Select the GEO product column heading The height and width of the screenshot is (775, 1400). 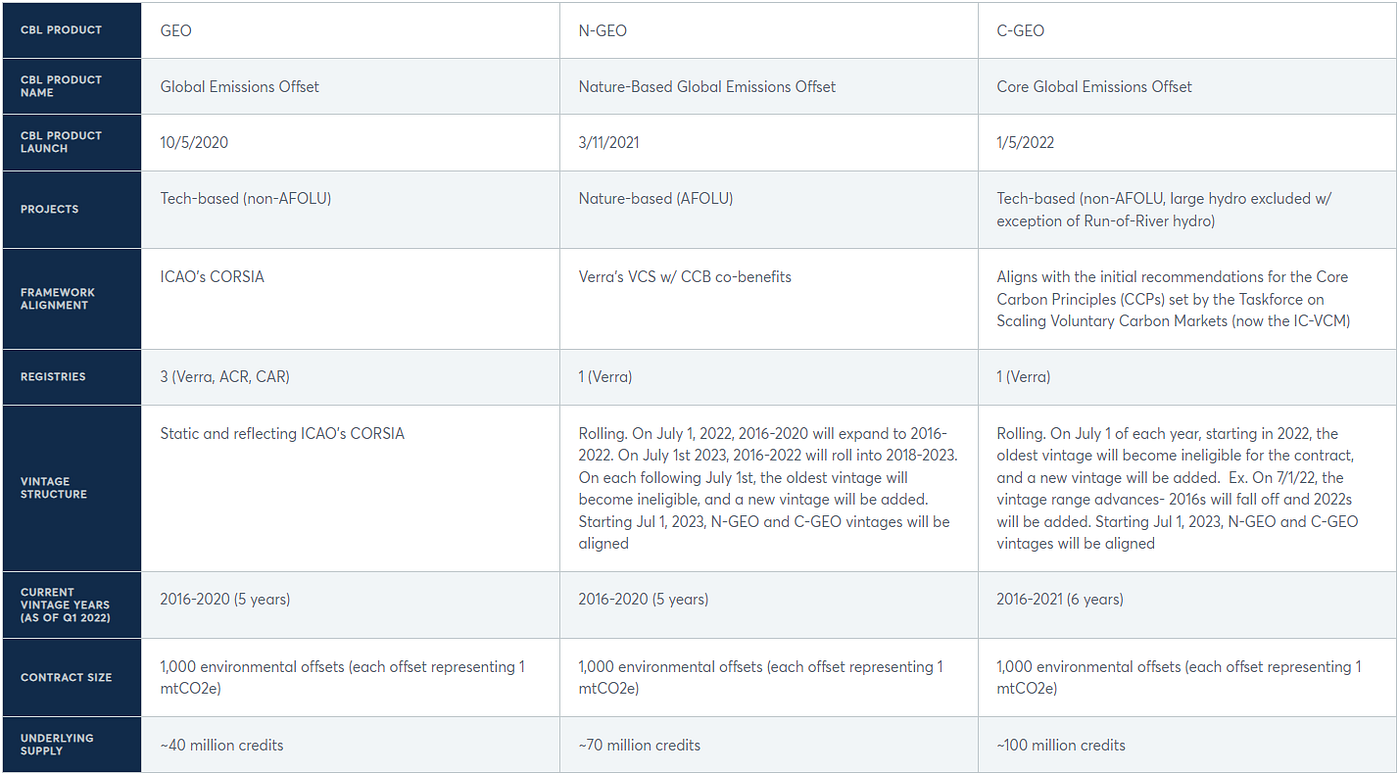350,30
